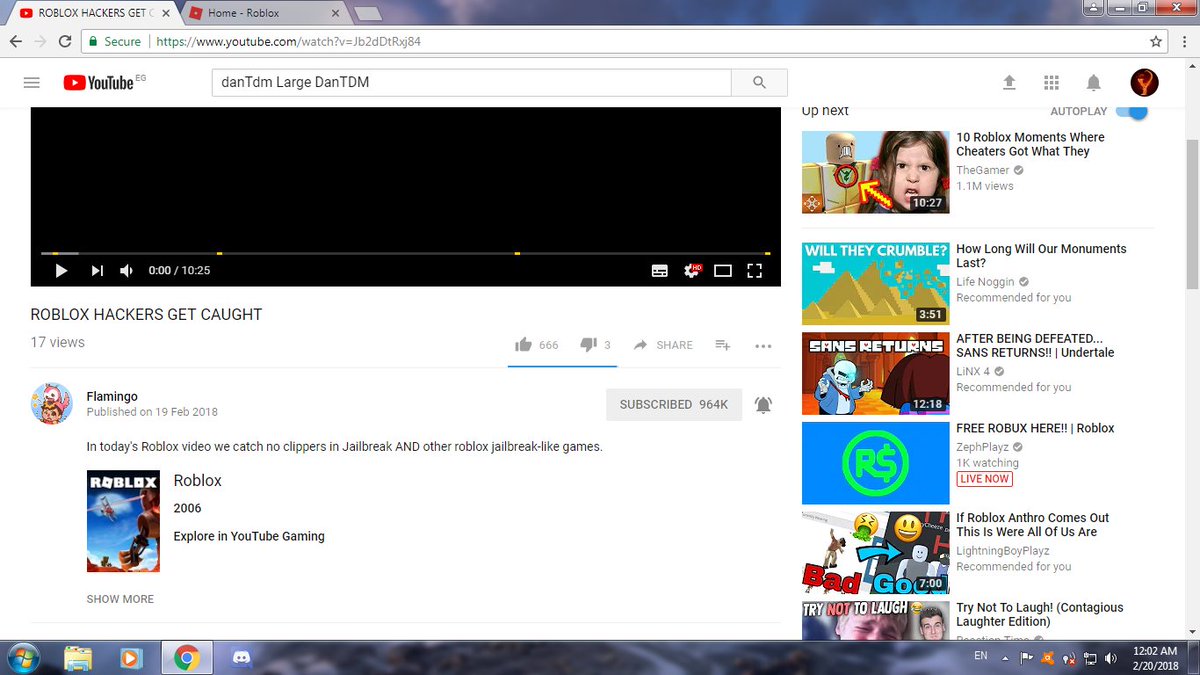Viewport: 1200px width, 675px height.
Task: Open the Sans Returns Undertale thumbnail
Action: 875,373
